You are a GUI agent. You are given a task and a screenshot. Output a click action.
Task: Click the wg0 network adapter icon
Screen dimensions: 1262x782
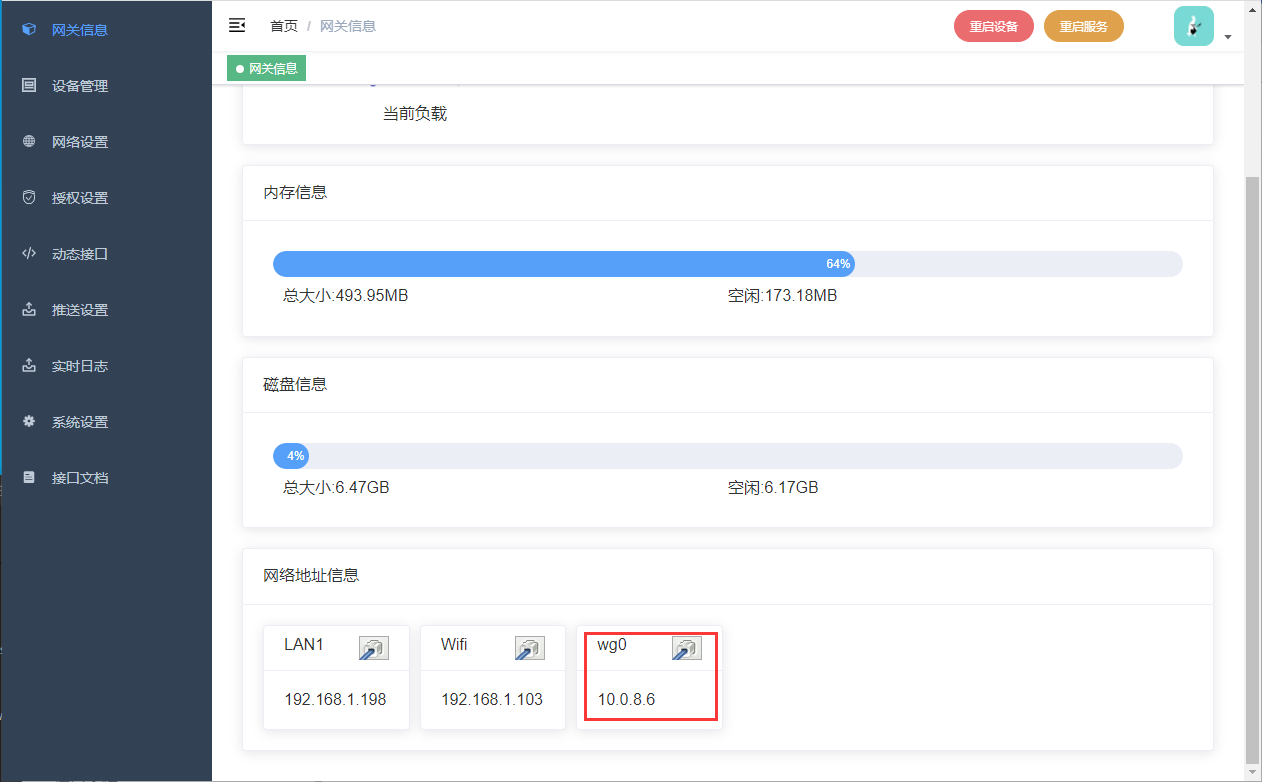click(x=686, y=648)
